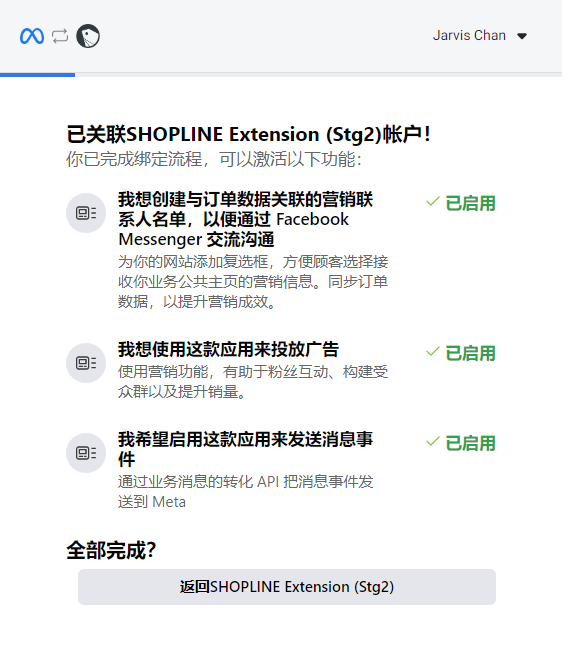Click the 全部完成? heading text

click(112, 550)
